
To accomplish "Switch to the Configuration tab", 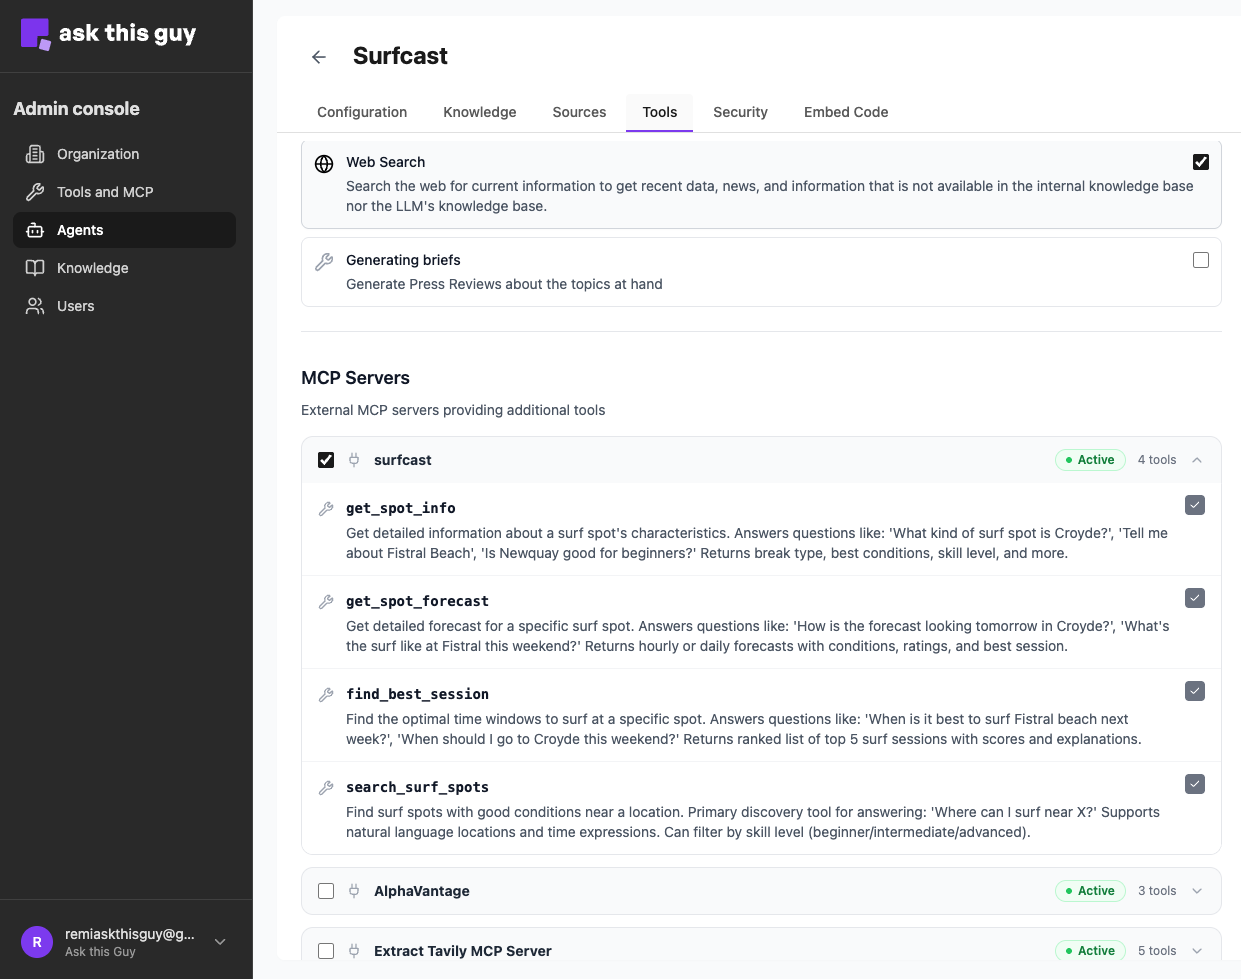I will click(x=362, y=112).
